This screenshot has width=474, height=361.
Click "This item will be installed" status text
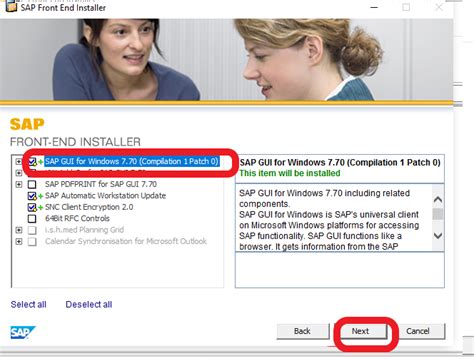point(290,173)
